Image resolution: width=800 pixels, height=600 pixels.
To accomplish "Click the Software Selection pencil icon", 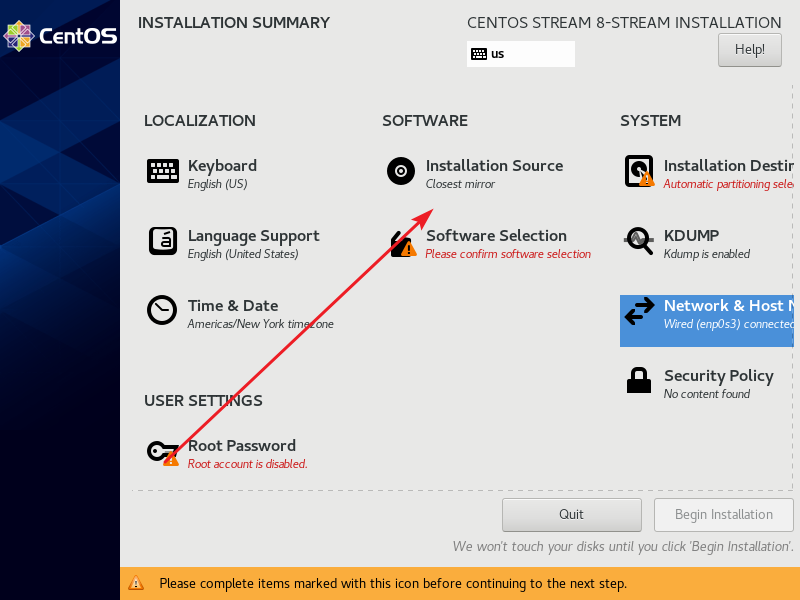I will tap(400, 241).
